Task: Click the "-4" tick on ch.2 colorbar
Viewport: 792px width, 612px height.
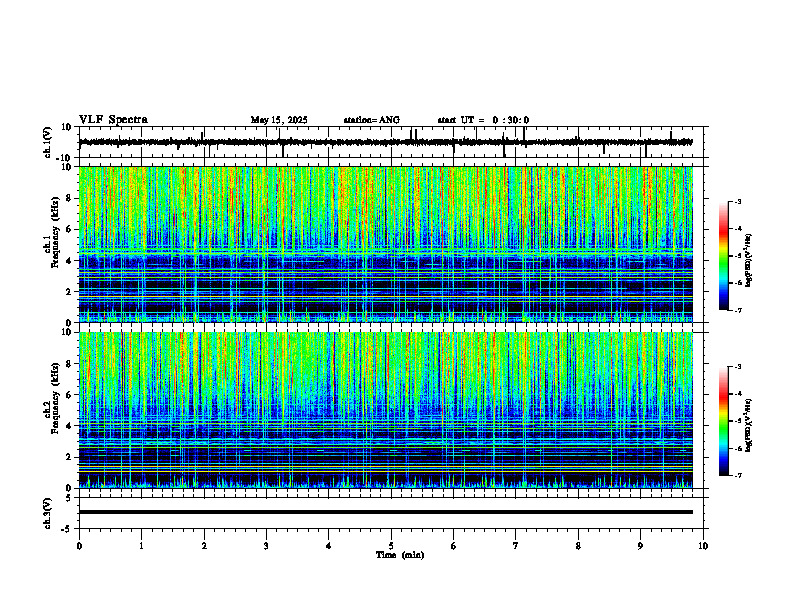Action: (737, 394)
